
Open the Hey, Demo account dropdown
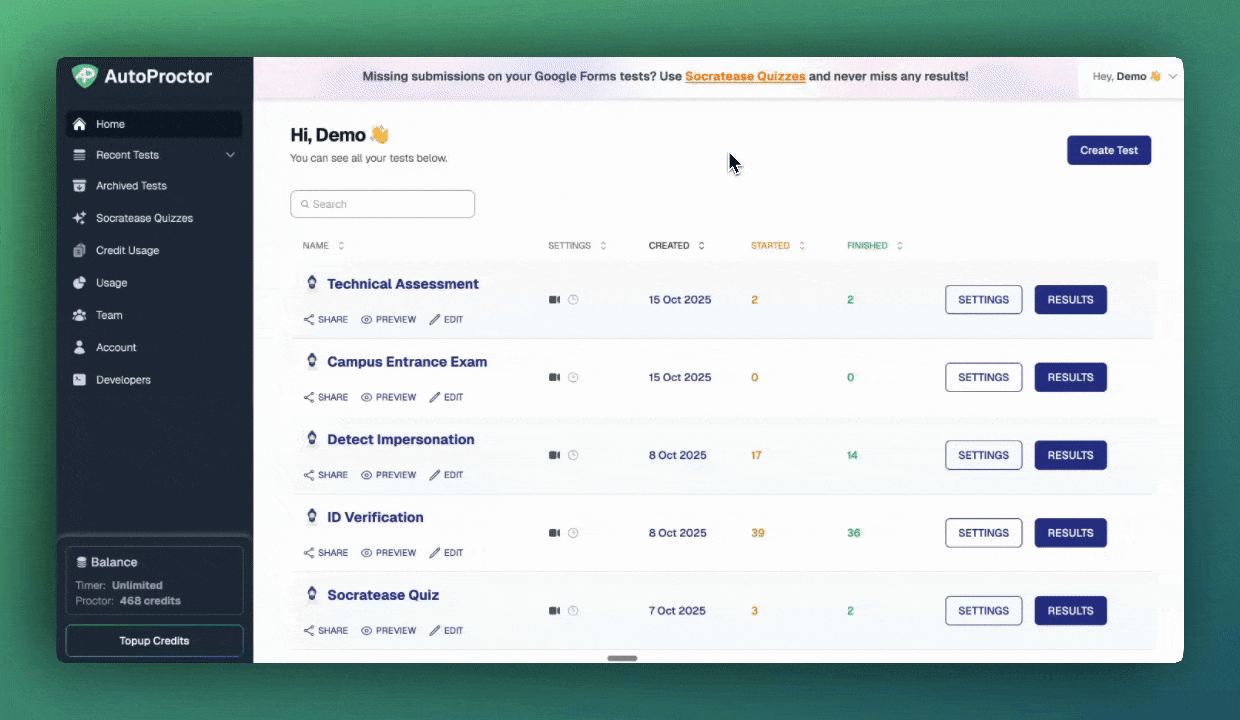pyautogui.click(x=1135, y=76)
